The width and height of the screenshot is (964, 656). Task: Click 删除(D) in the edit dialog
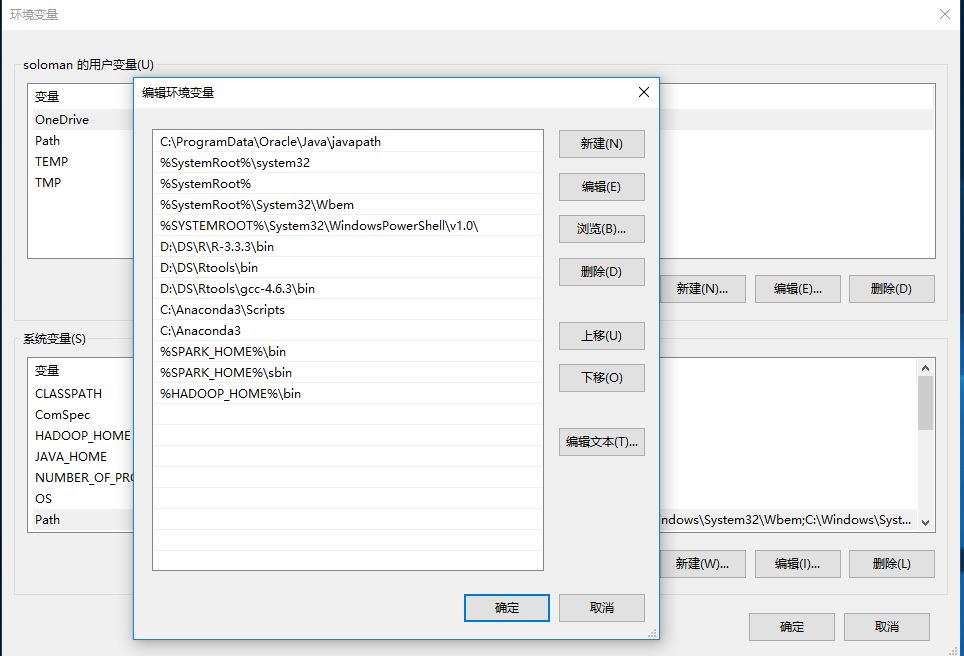pyautogui.click(x=601, y=272)
